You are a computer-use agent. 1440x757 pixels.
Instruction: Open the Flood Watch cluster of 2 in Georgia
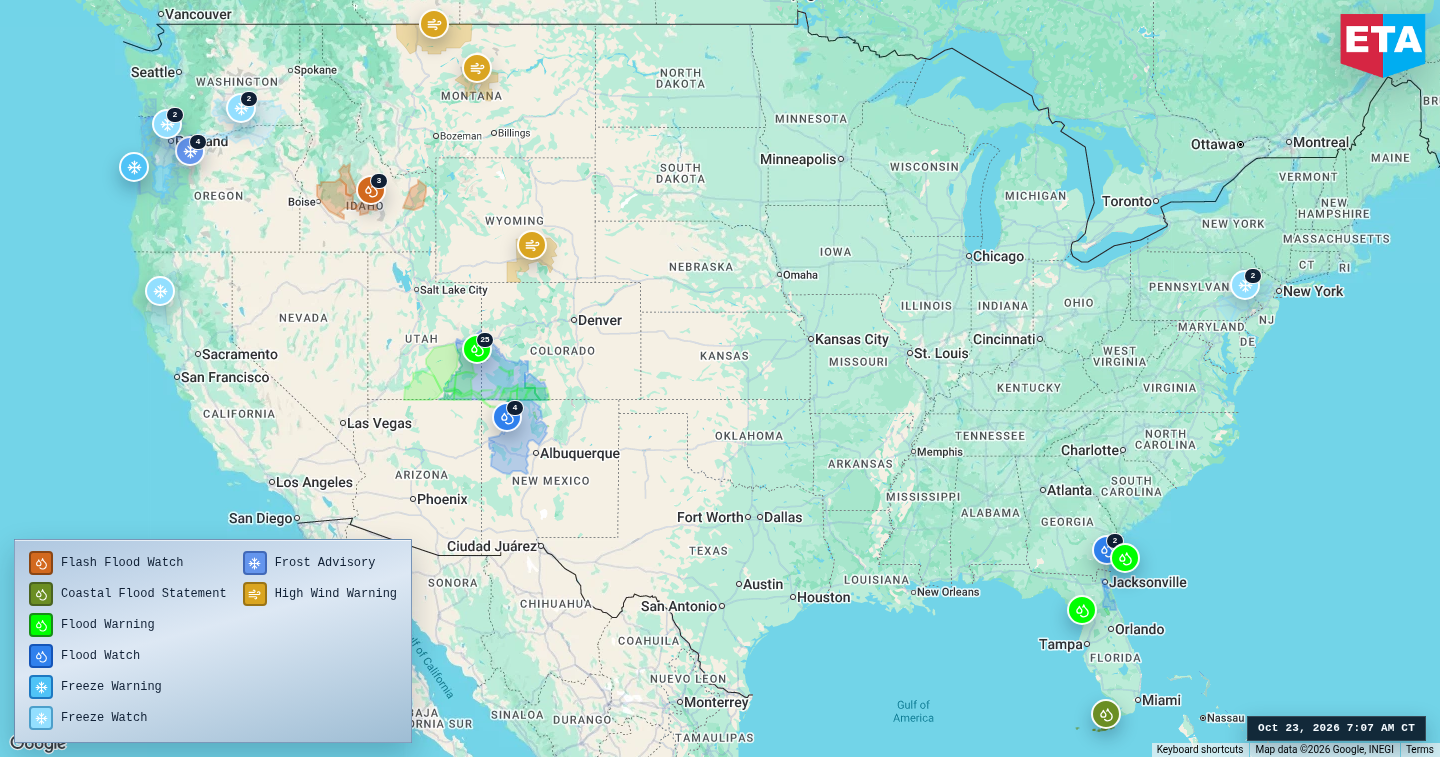coord(1106,550)
